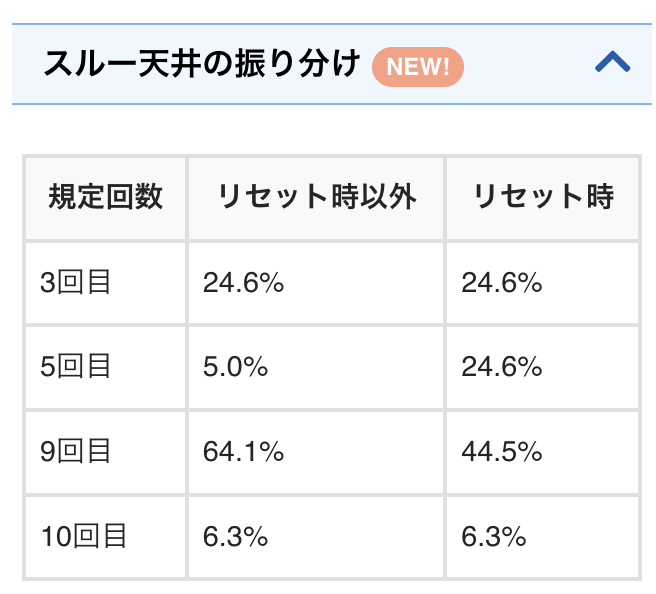Select the リセット時 column header
Viewport: 656px width, 594px height.
click(x=542, y=197)
